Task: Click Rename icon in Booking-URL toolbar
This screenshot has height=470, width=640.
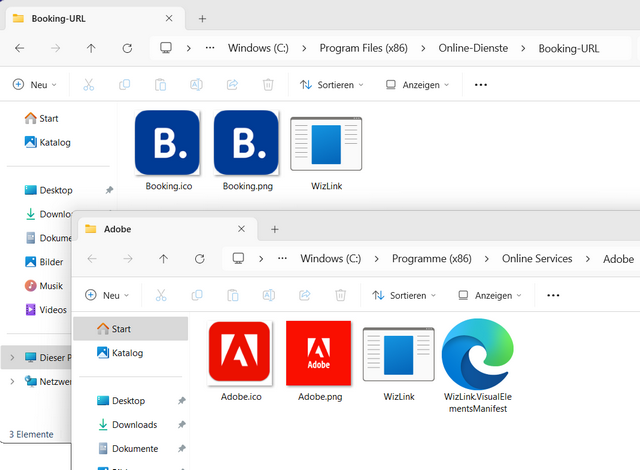Action: pos(196,84)
